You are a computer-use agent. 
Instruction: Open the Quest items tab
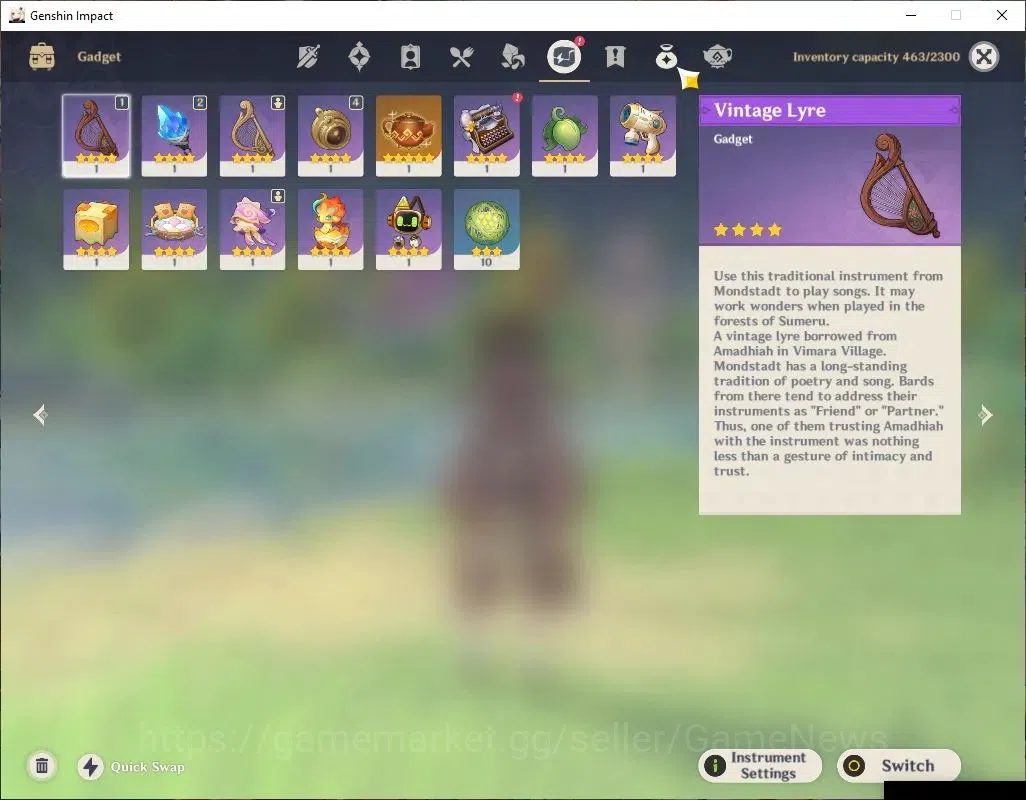coord(615,57)
